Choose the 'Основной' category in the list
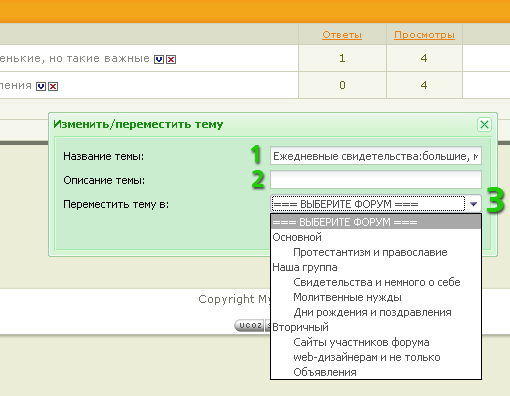This screenshot has height=396, width=510. pos(376,237)
